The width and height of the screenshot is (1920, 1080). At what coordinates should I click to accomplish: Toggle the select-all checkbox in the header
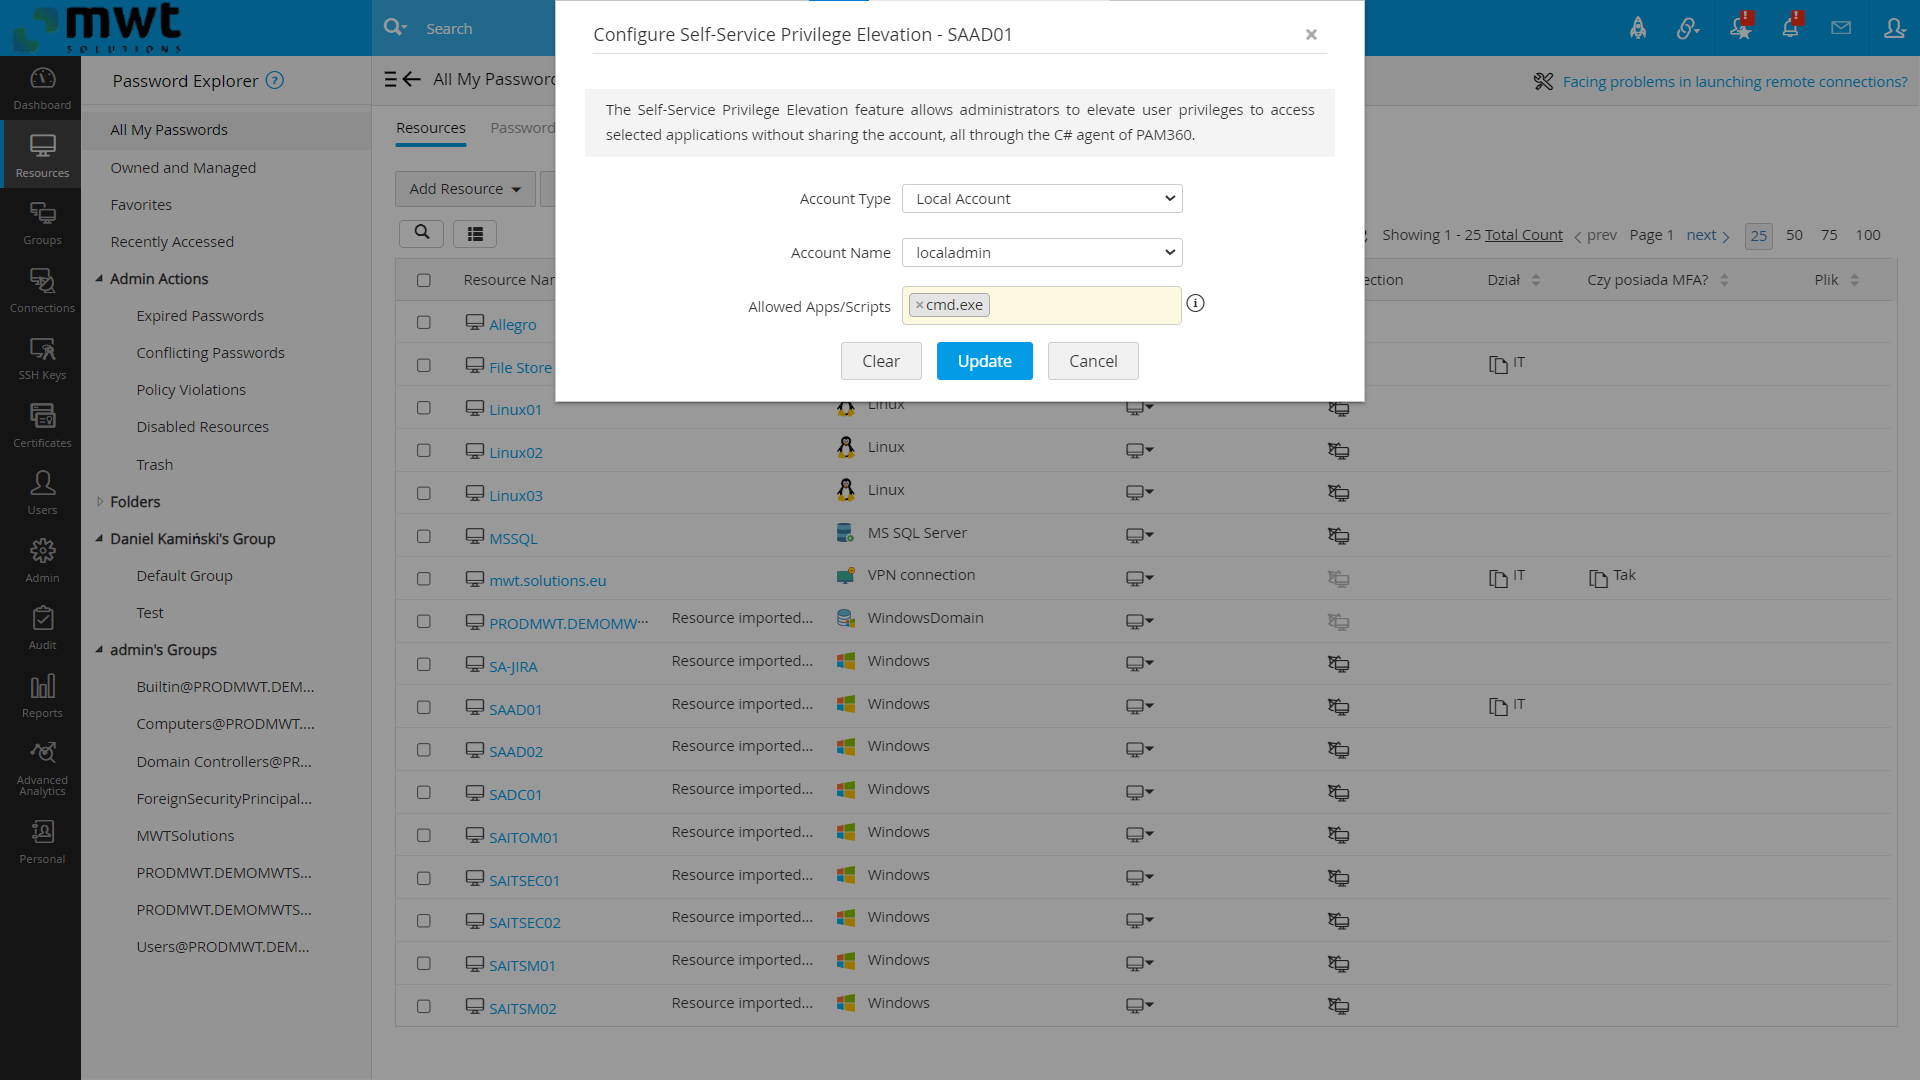(x=424, y=280)
